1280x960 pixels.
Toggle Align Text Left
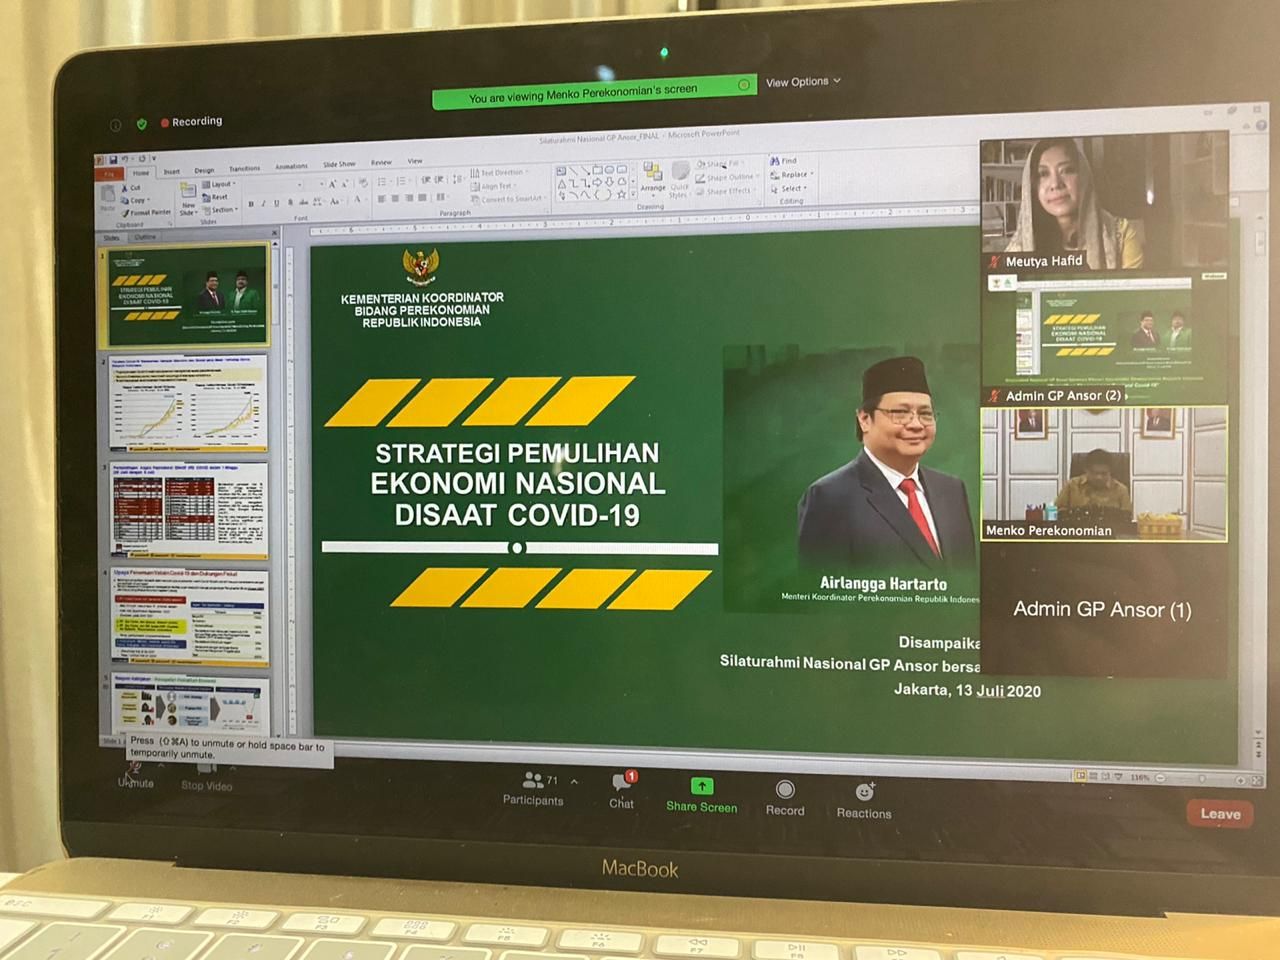tap(382, 199)
